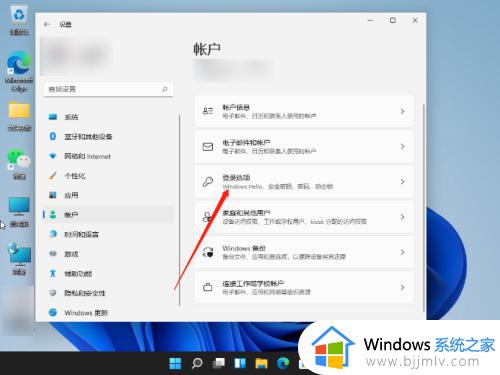This screenshot has width=500, height=375.
Task: Select the Recycle Bin desktop icon
Action: (19, 21)
